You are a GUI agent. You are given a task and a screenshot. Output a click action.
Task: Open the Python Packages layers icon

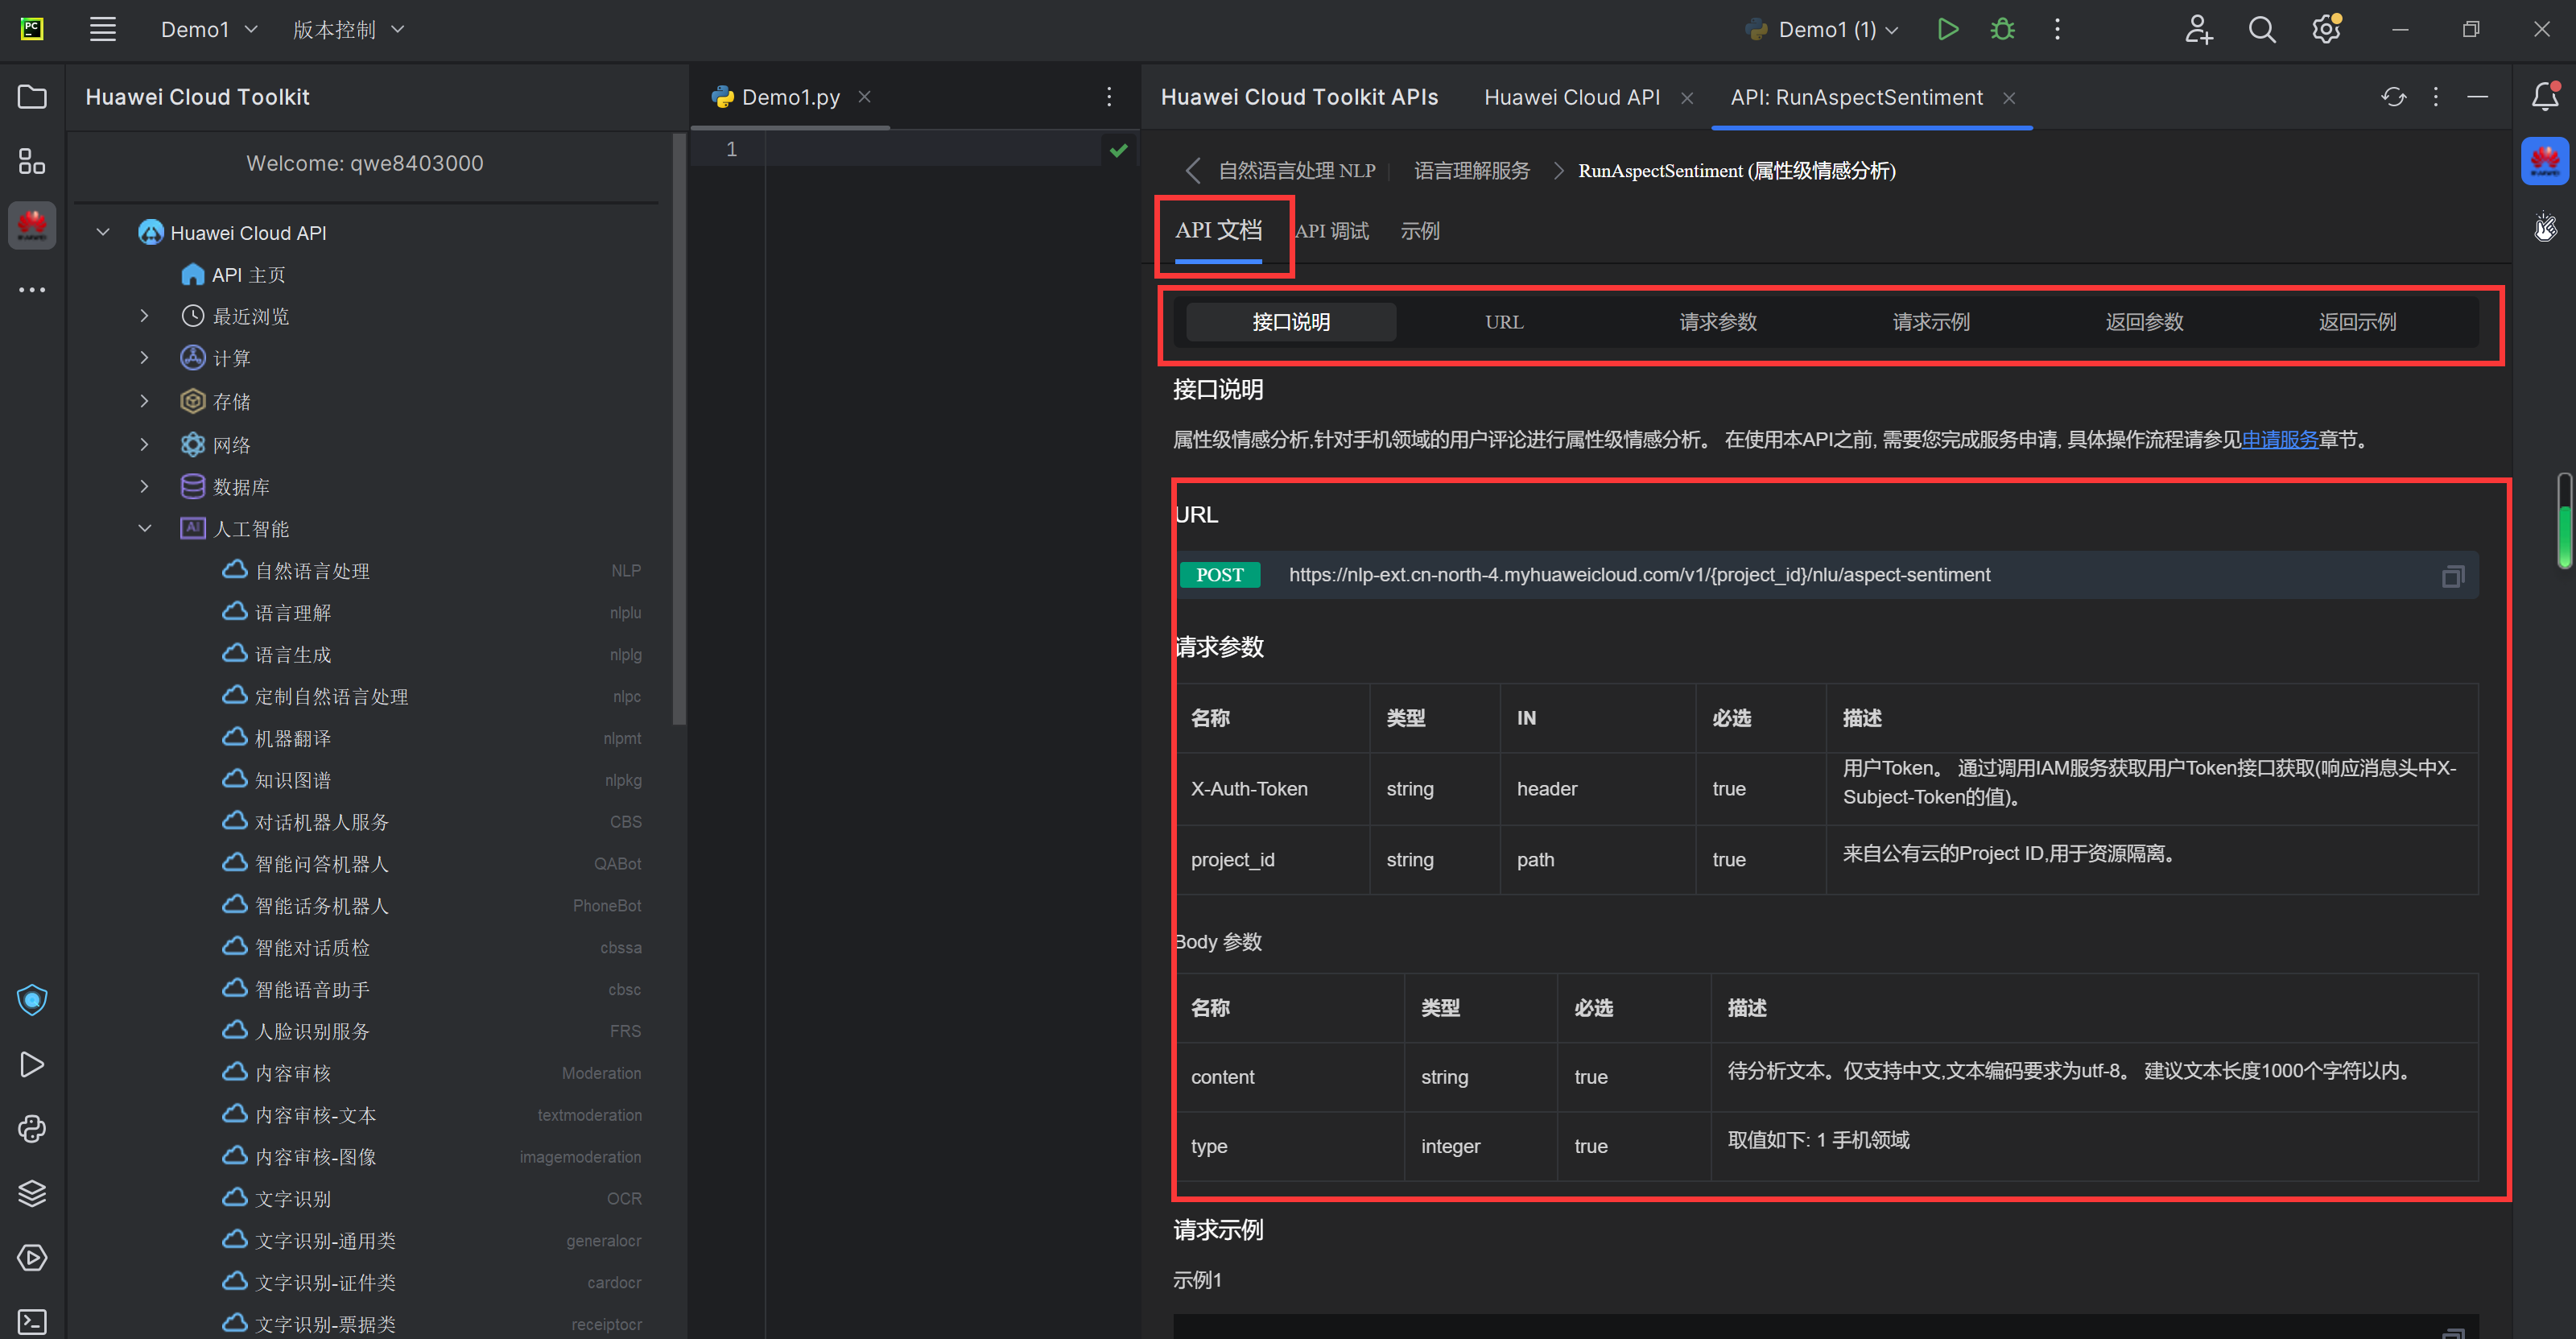point(32,1193)
